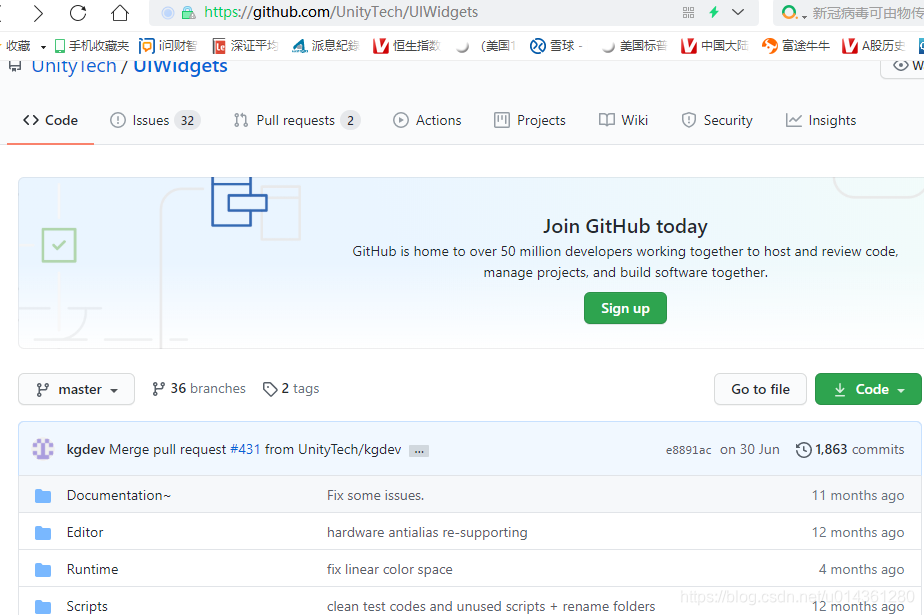Click the lightning bolt speed icon

714,12
